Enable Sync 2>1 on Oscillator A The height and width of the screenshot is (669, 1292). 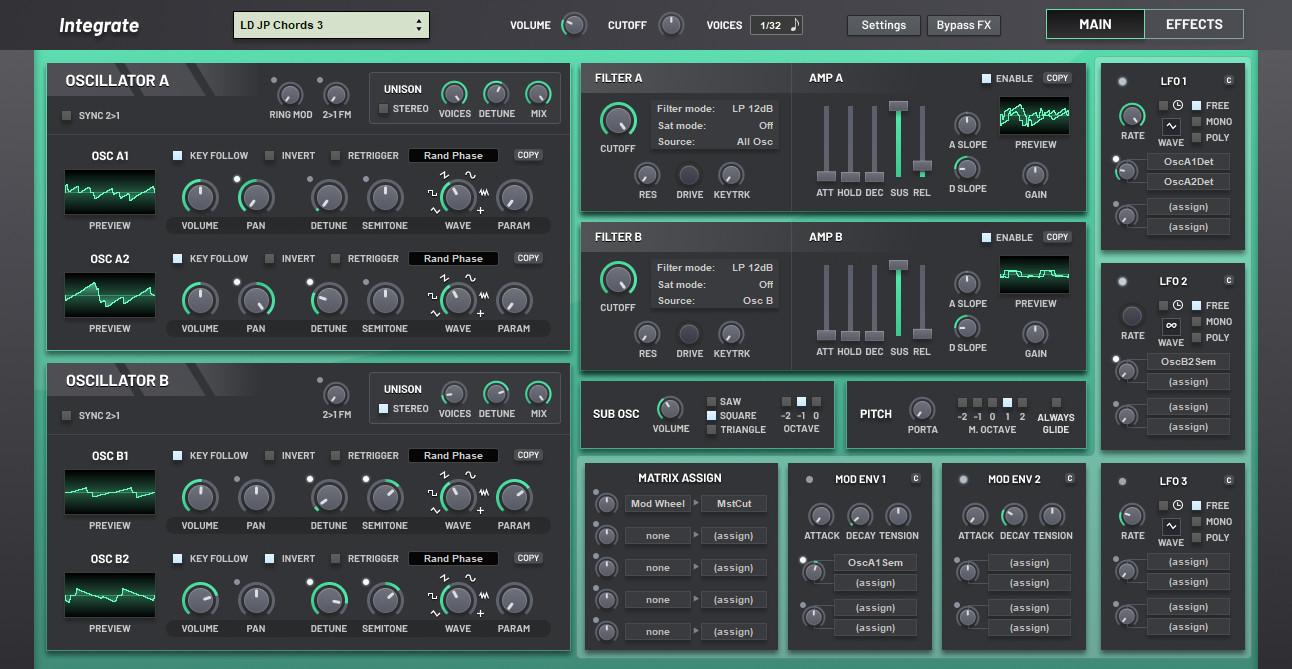pyautogui.click(x=68, y=116)
